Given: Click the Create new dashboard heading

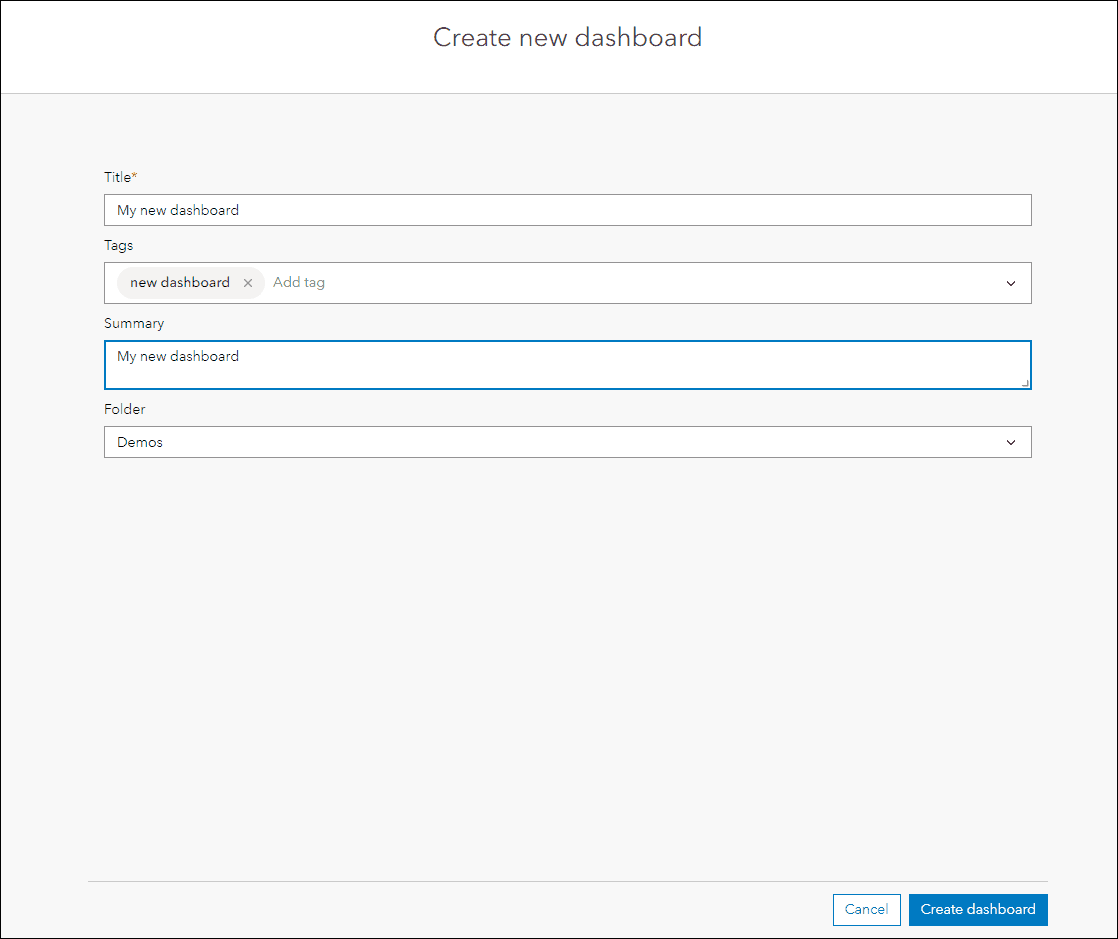Looking at the screenshot, I should 566,38.
